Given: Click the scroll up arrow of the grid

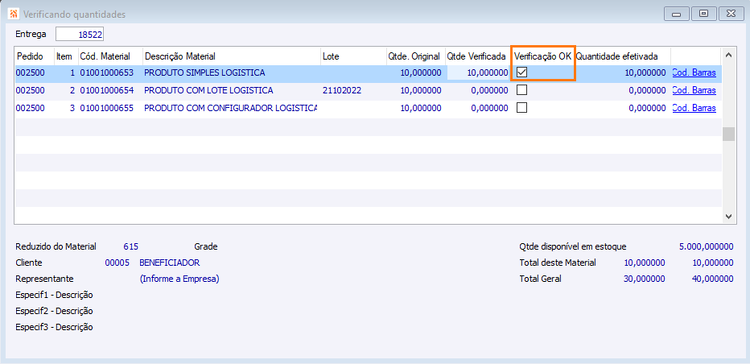Looking at the screenshot, I should pos(728,55).
